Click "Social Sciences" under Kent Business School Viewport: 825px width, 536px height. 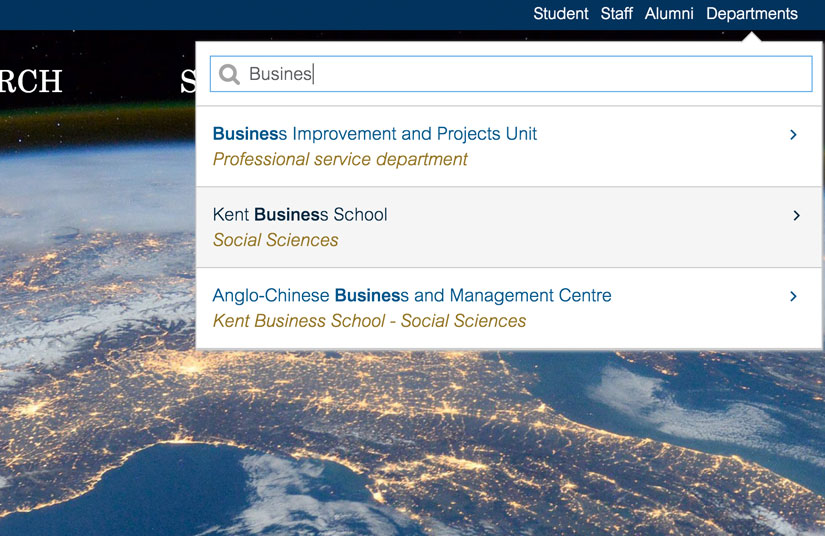pyautogui.click(x=276, y=241)
